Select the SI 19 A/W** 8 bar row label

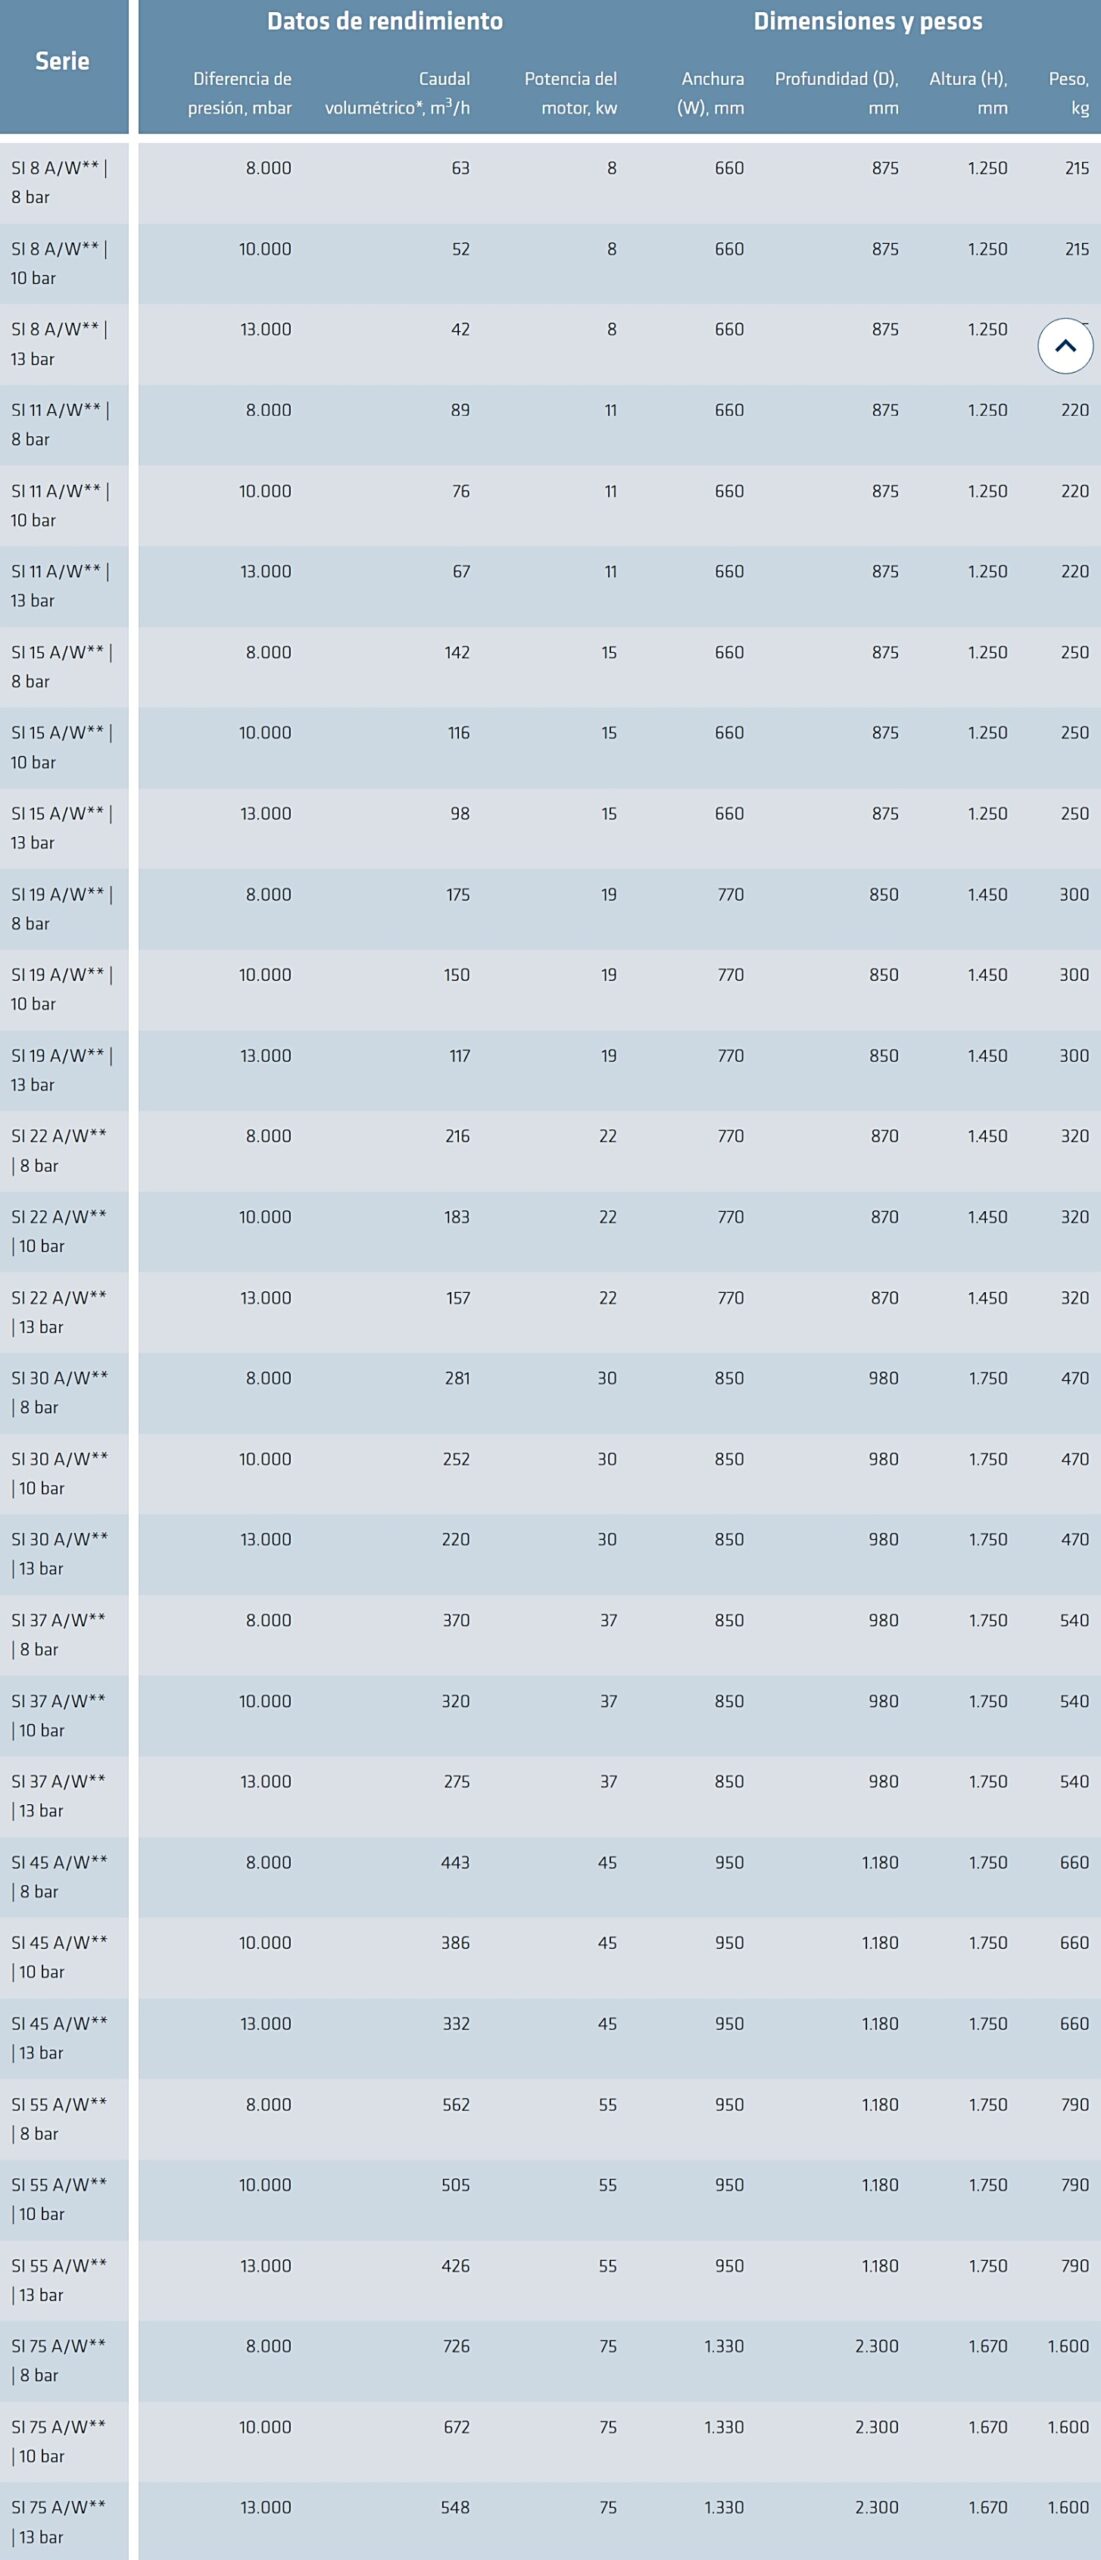point(61,909)
